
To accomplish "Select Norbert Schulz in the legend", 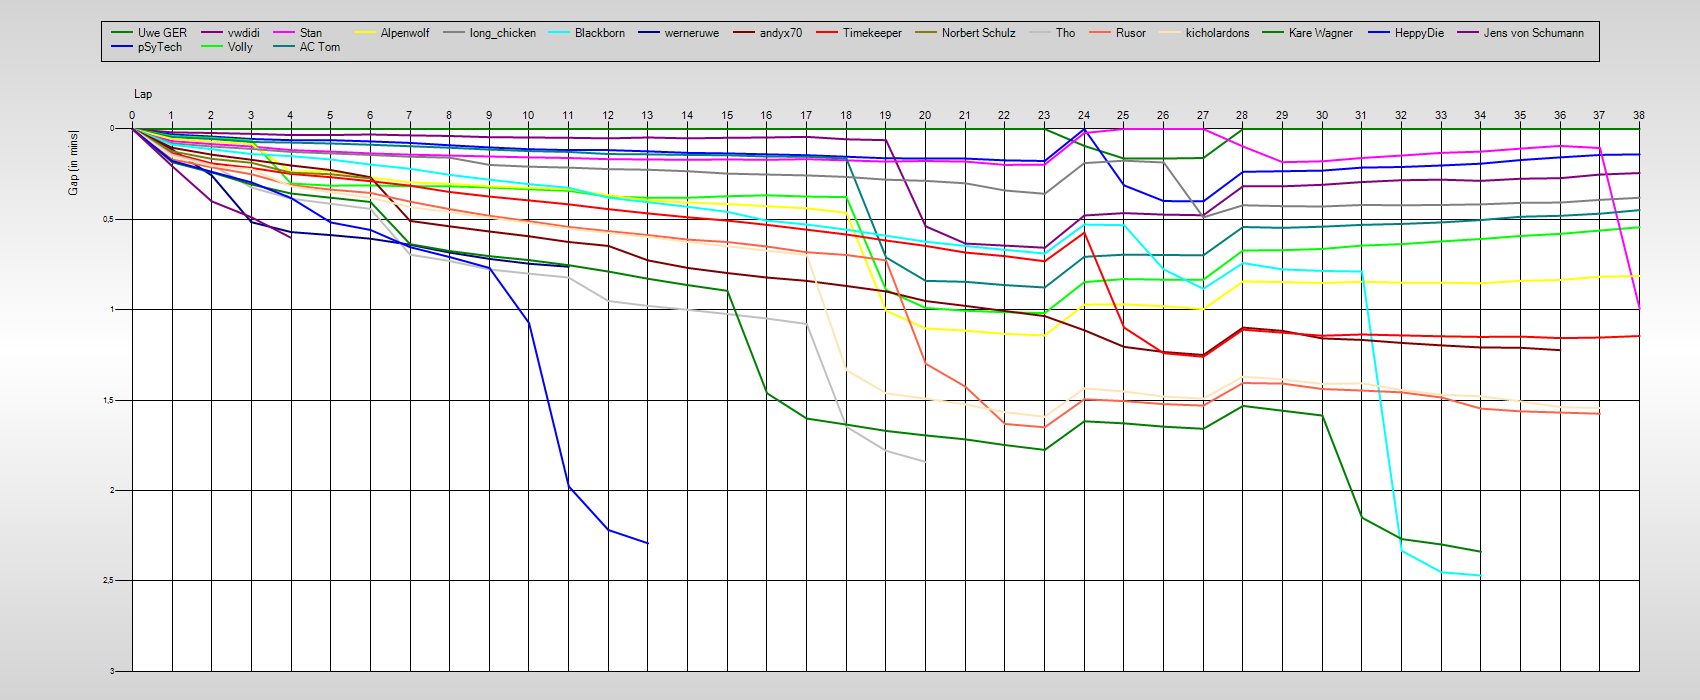I will [x=978, y=33].
